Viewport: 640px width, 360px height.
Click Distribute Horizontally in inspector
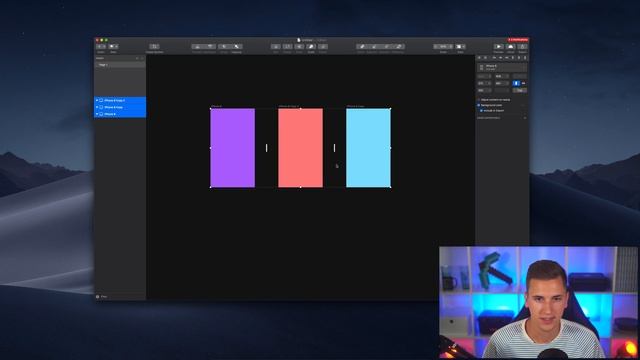point(479,58)
